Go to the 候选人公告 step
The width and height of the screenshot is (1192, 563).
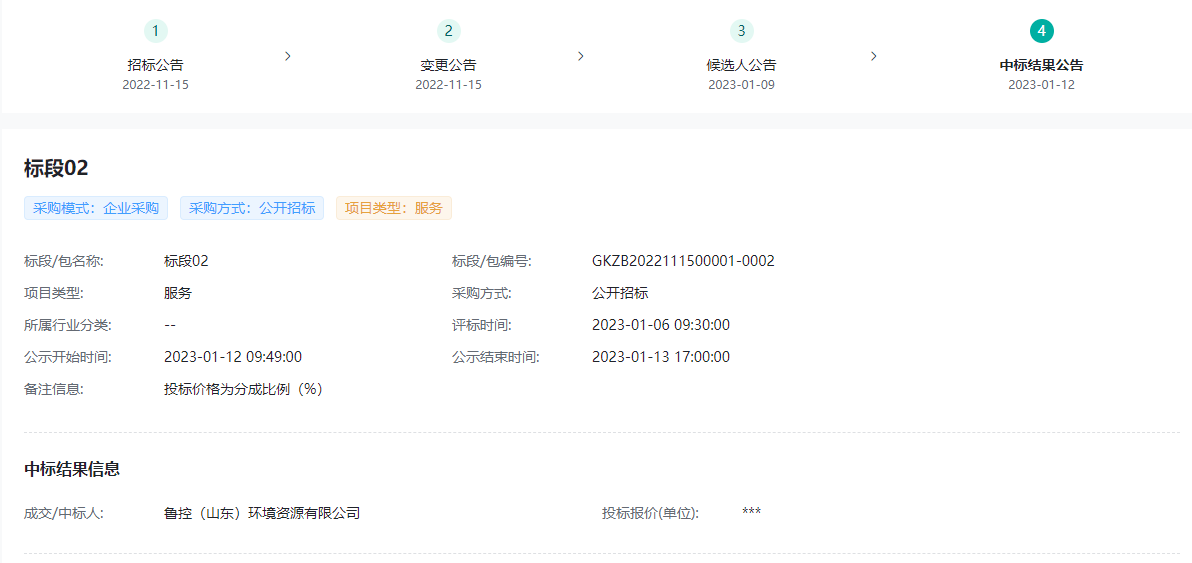coord(741,65)
